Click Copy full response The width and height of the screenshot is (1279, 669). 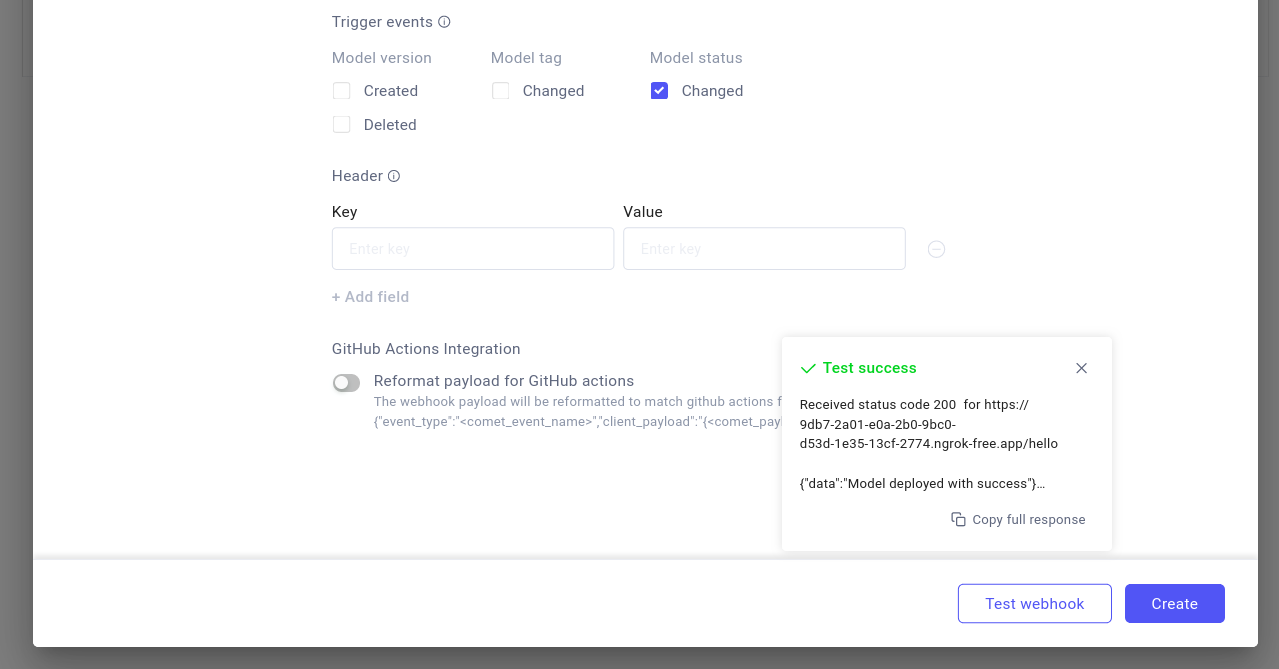[1027, 519]
